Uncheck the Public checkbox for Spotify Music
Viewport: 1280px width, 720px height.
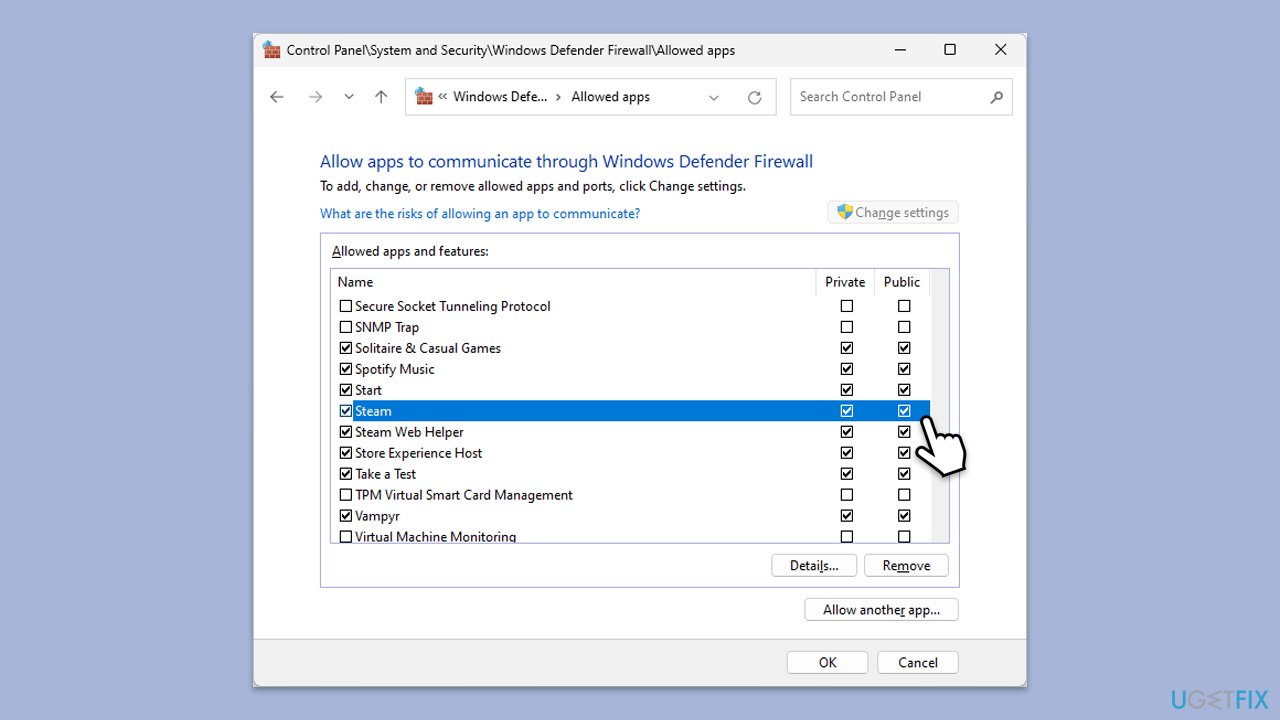(x=904, y=368)
